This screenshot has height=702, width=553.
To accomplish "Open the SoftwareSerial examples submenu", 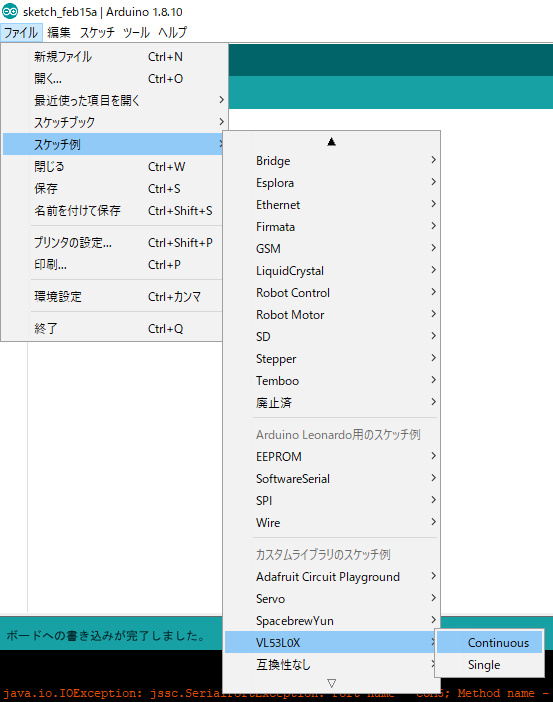I will tap(331, 479).
